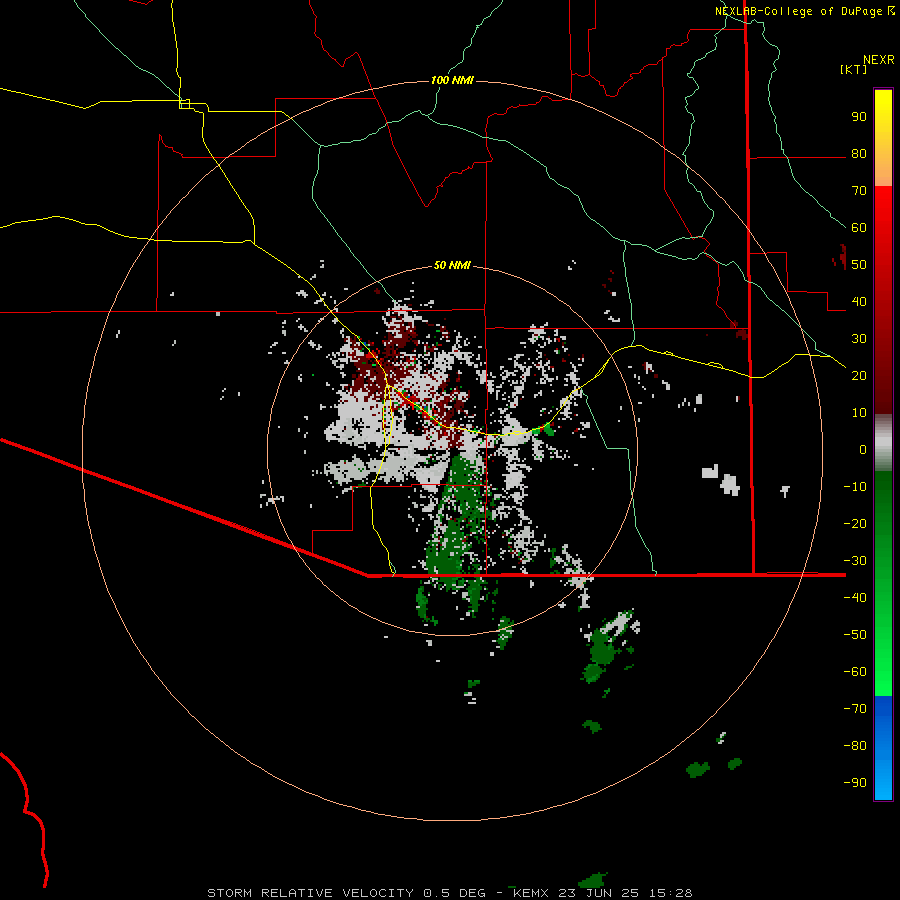Viewport: 900px width, 900px height.
Task: Click the 0 value on the velocity scale
Action: click(863, 449)
